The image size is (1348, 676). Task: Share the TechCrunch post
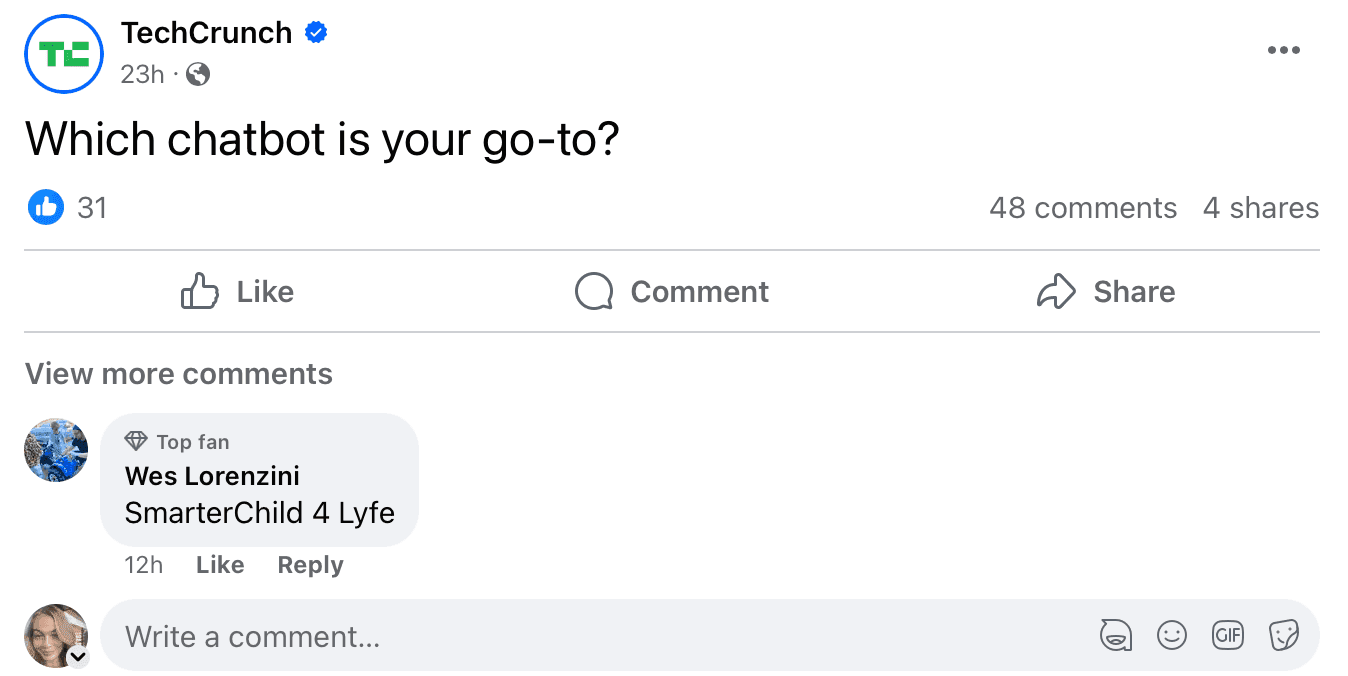coord(1105,291)
